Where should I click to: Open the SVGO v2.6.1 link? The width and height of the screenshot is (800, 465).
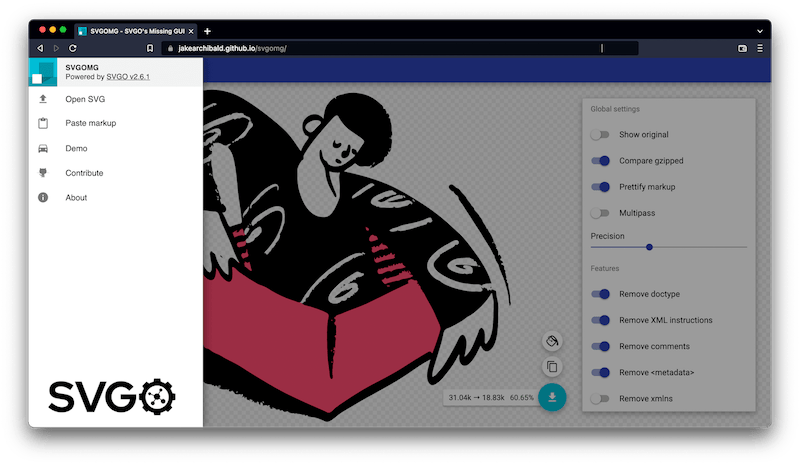coord(128,77)
